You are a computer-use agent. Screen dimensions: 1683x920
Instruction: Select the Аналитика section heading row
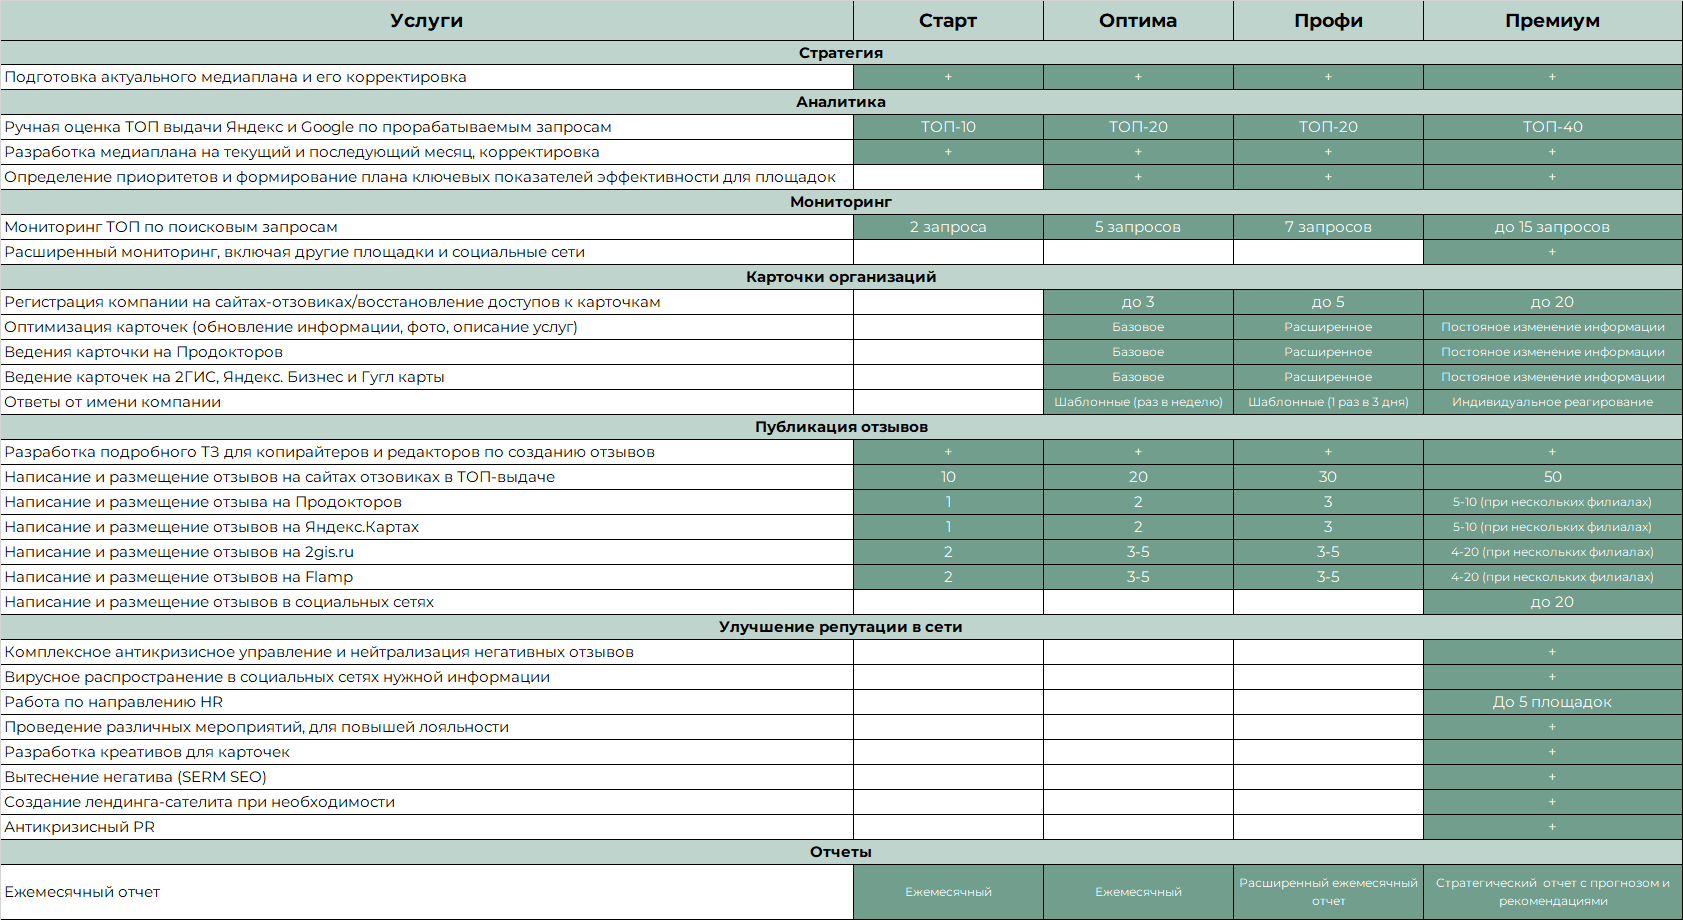pos(840,102)
